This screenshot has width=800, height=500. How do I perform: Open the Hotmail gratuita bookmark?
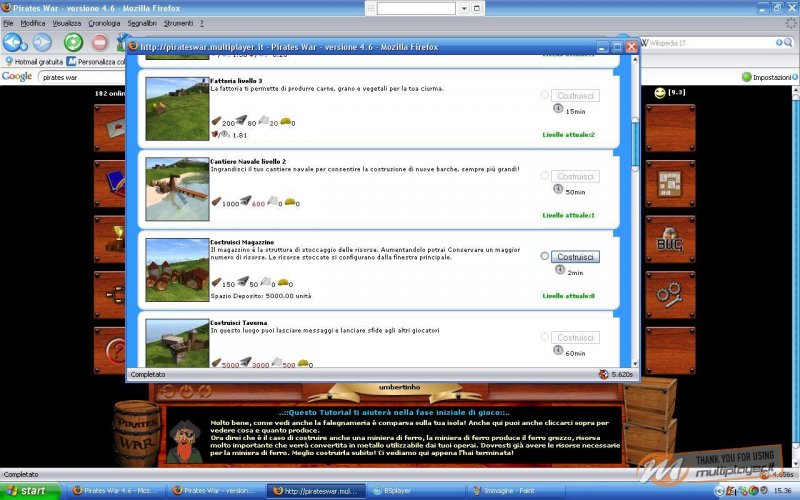coord(34,61)
